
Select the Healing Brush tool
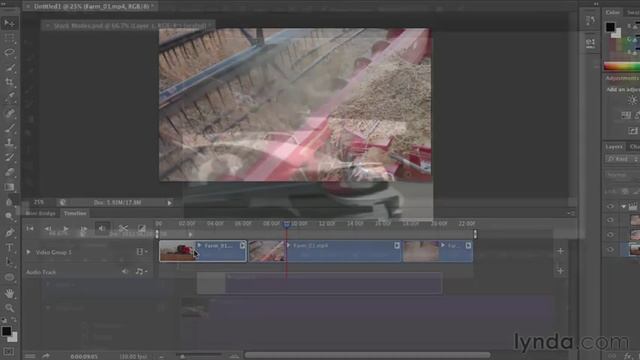point(9,113)
